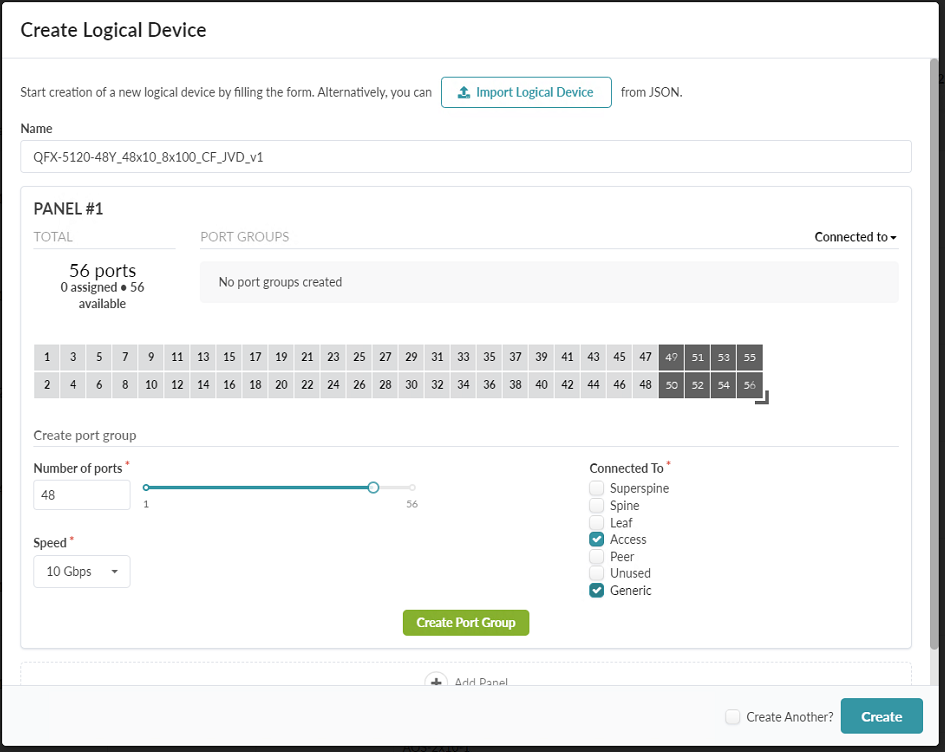Tick the Create Another checkbox
The height and width of the screenshot is (752, 945).
(x=733, y=717)
